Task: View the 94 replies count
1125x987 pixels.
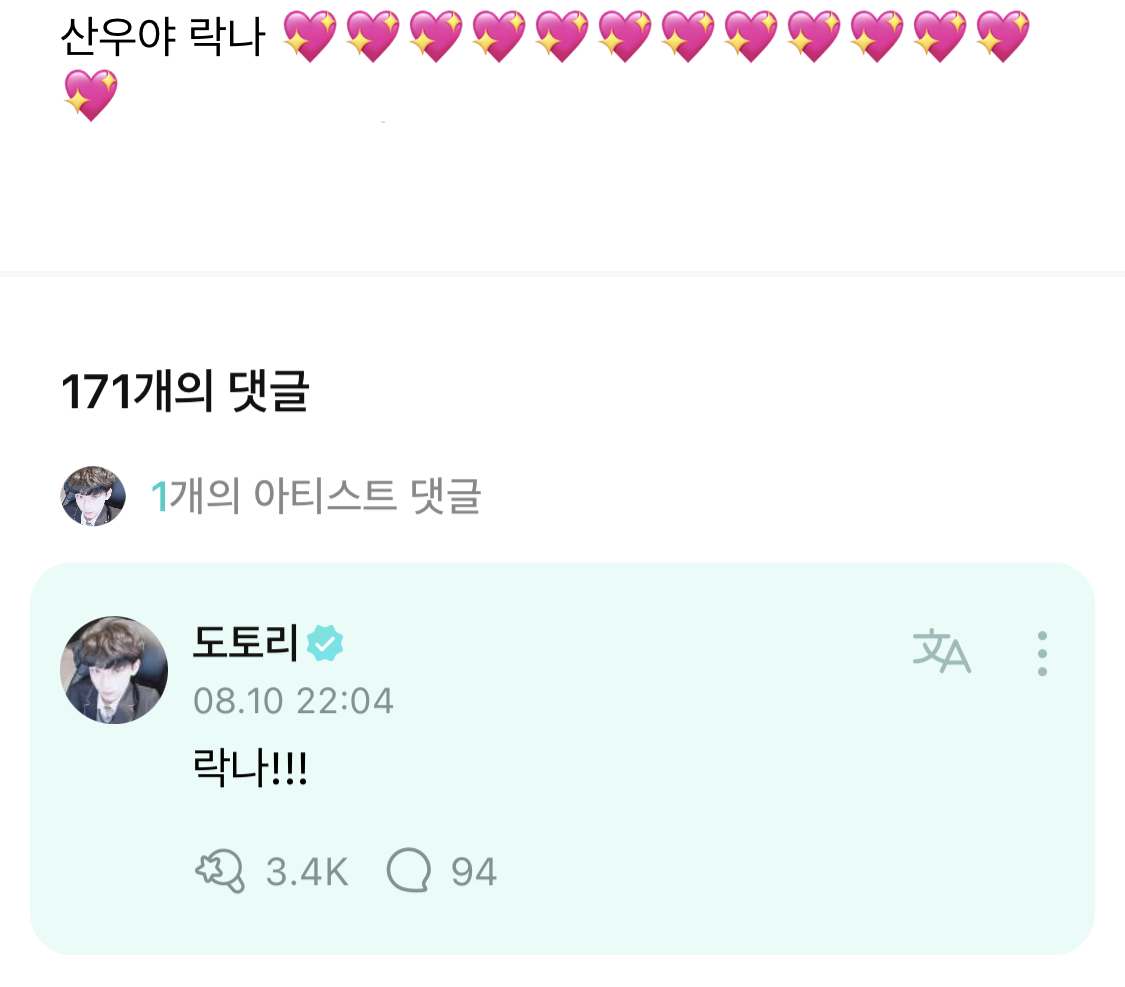Action: (473, 872)
